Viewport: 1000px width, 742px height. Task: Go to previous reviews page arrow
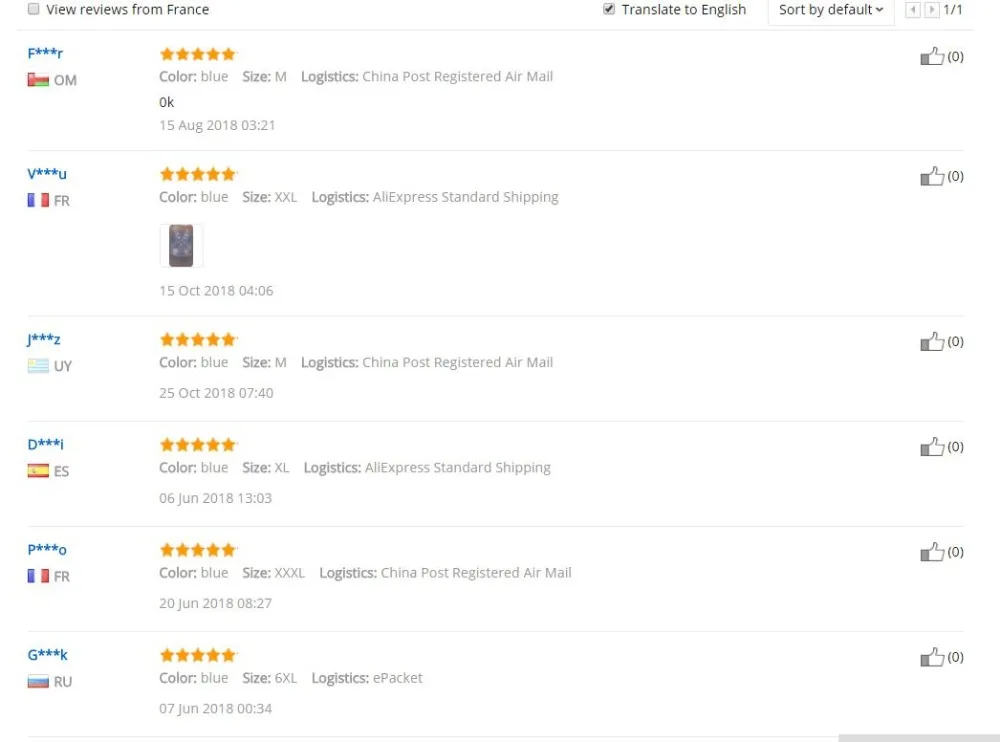(x=913, y=10)
